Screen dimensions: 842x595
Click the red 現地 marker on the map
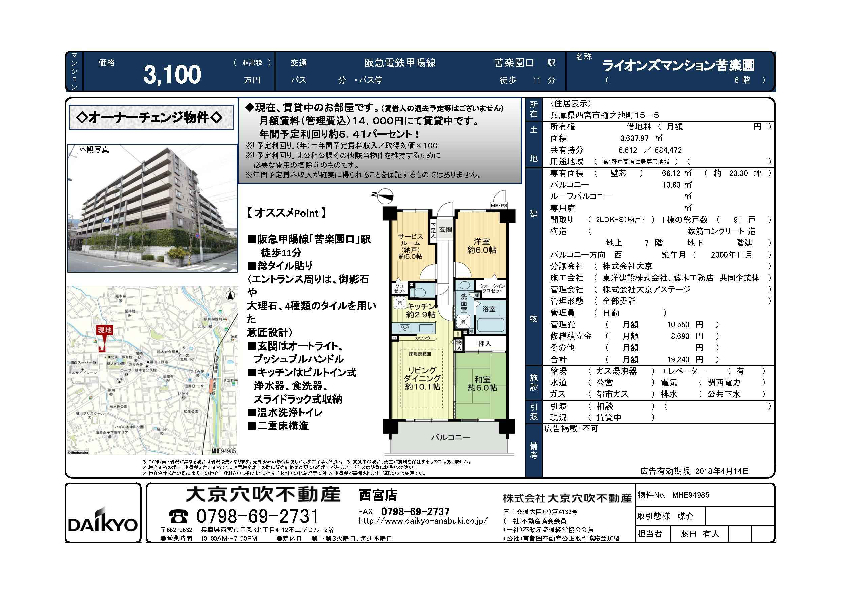point(104,329)
